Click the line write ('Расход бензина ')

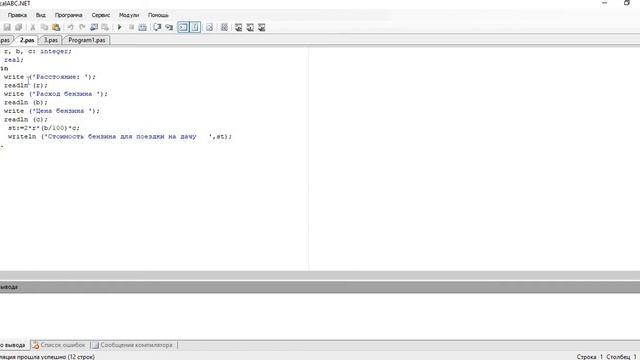[56, 94]
